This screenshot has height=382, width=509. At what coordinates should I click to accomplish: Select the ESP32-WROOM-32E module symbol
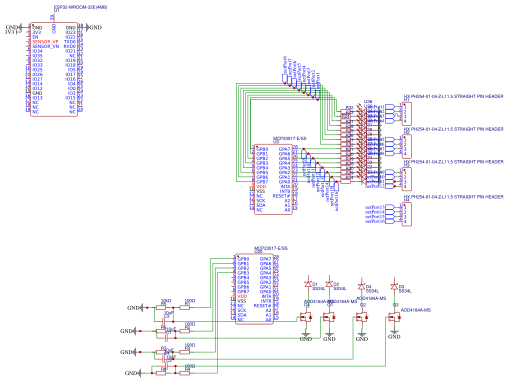click(54, 70)
